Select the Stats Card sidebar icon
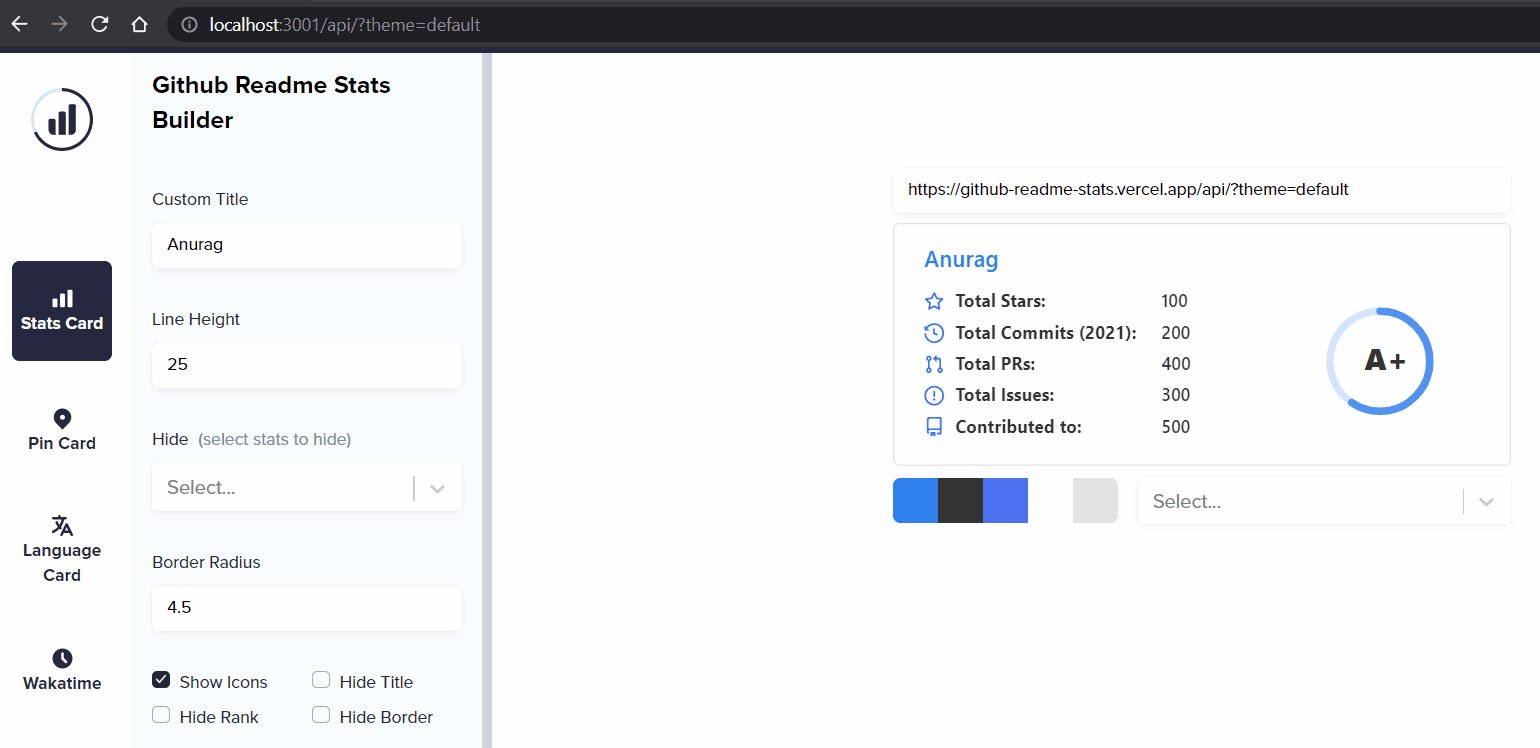Screen dimensions: 1540x748 (x=62, y=310)
